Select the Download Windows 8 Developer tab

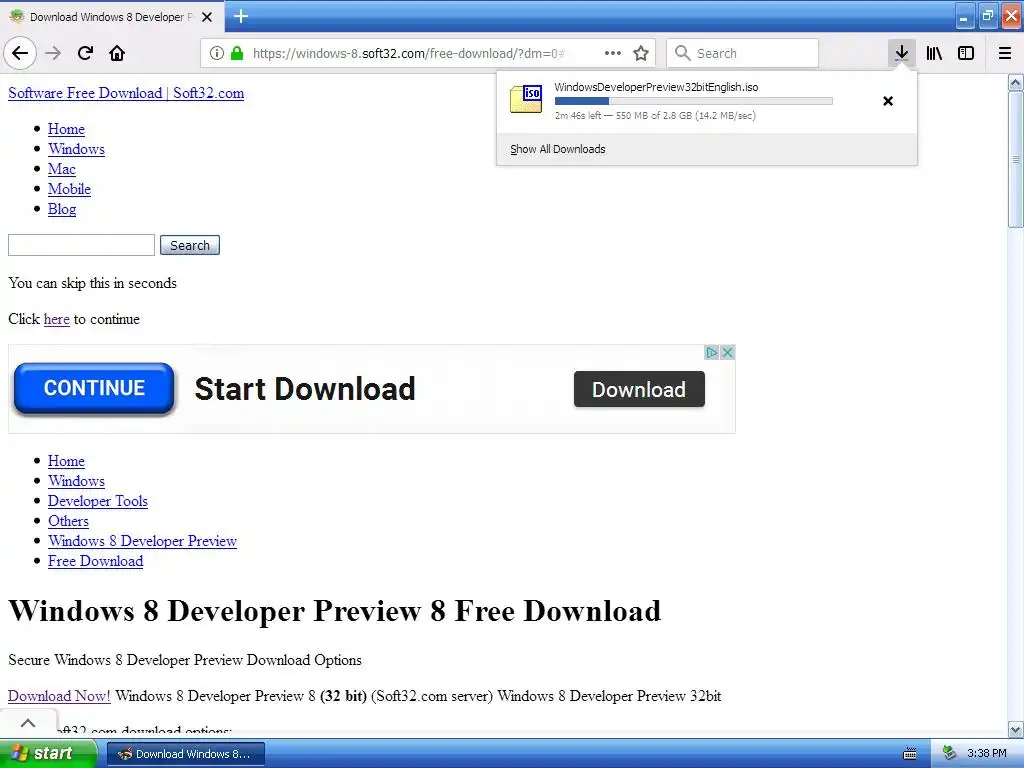pos(112,17)
